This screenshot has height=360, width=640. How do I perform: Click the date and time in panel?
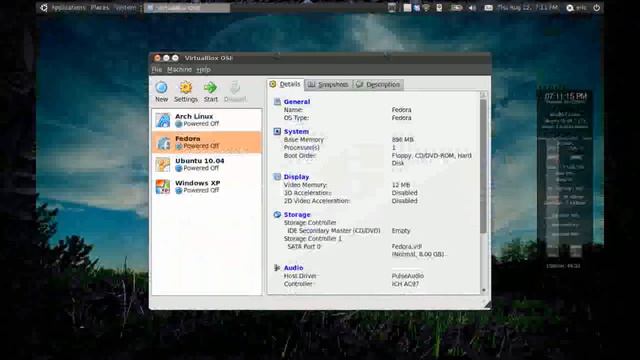(527, 8)
